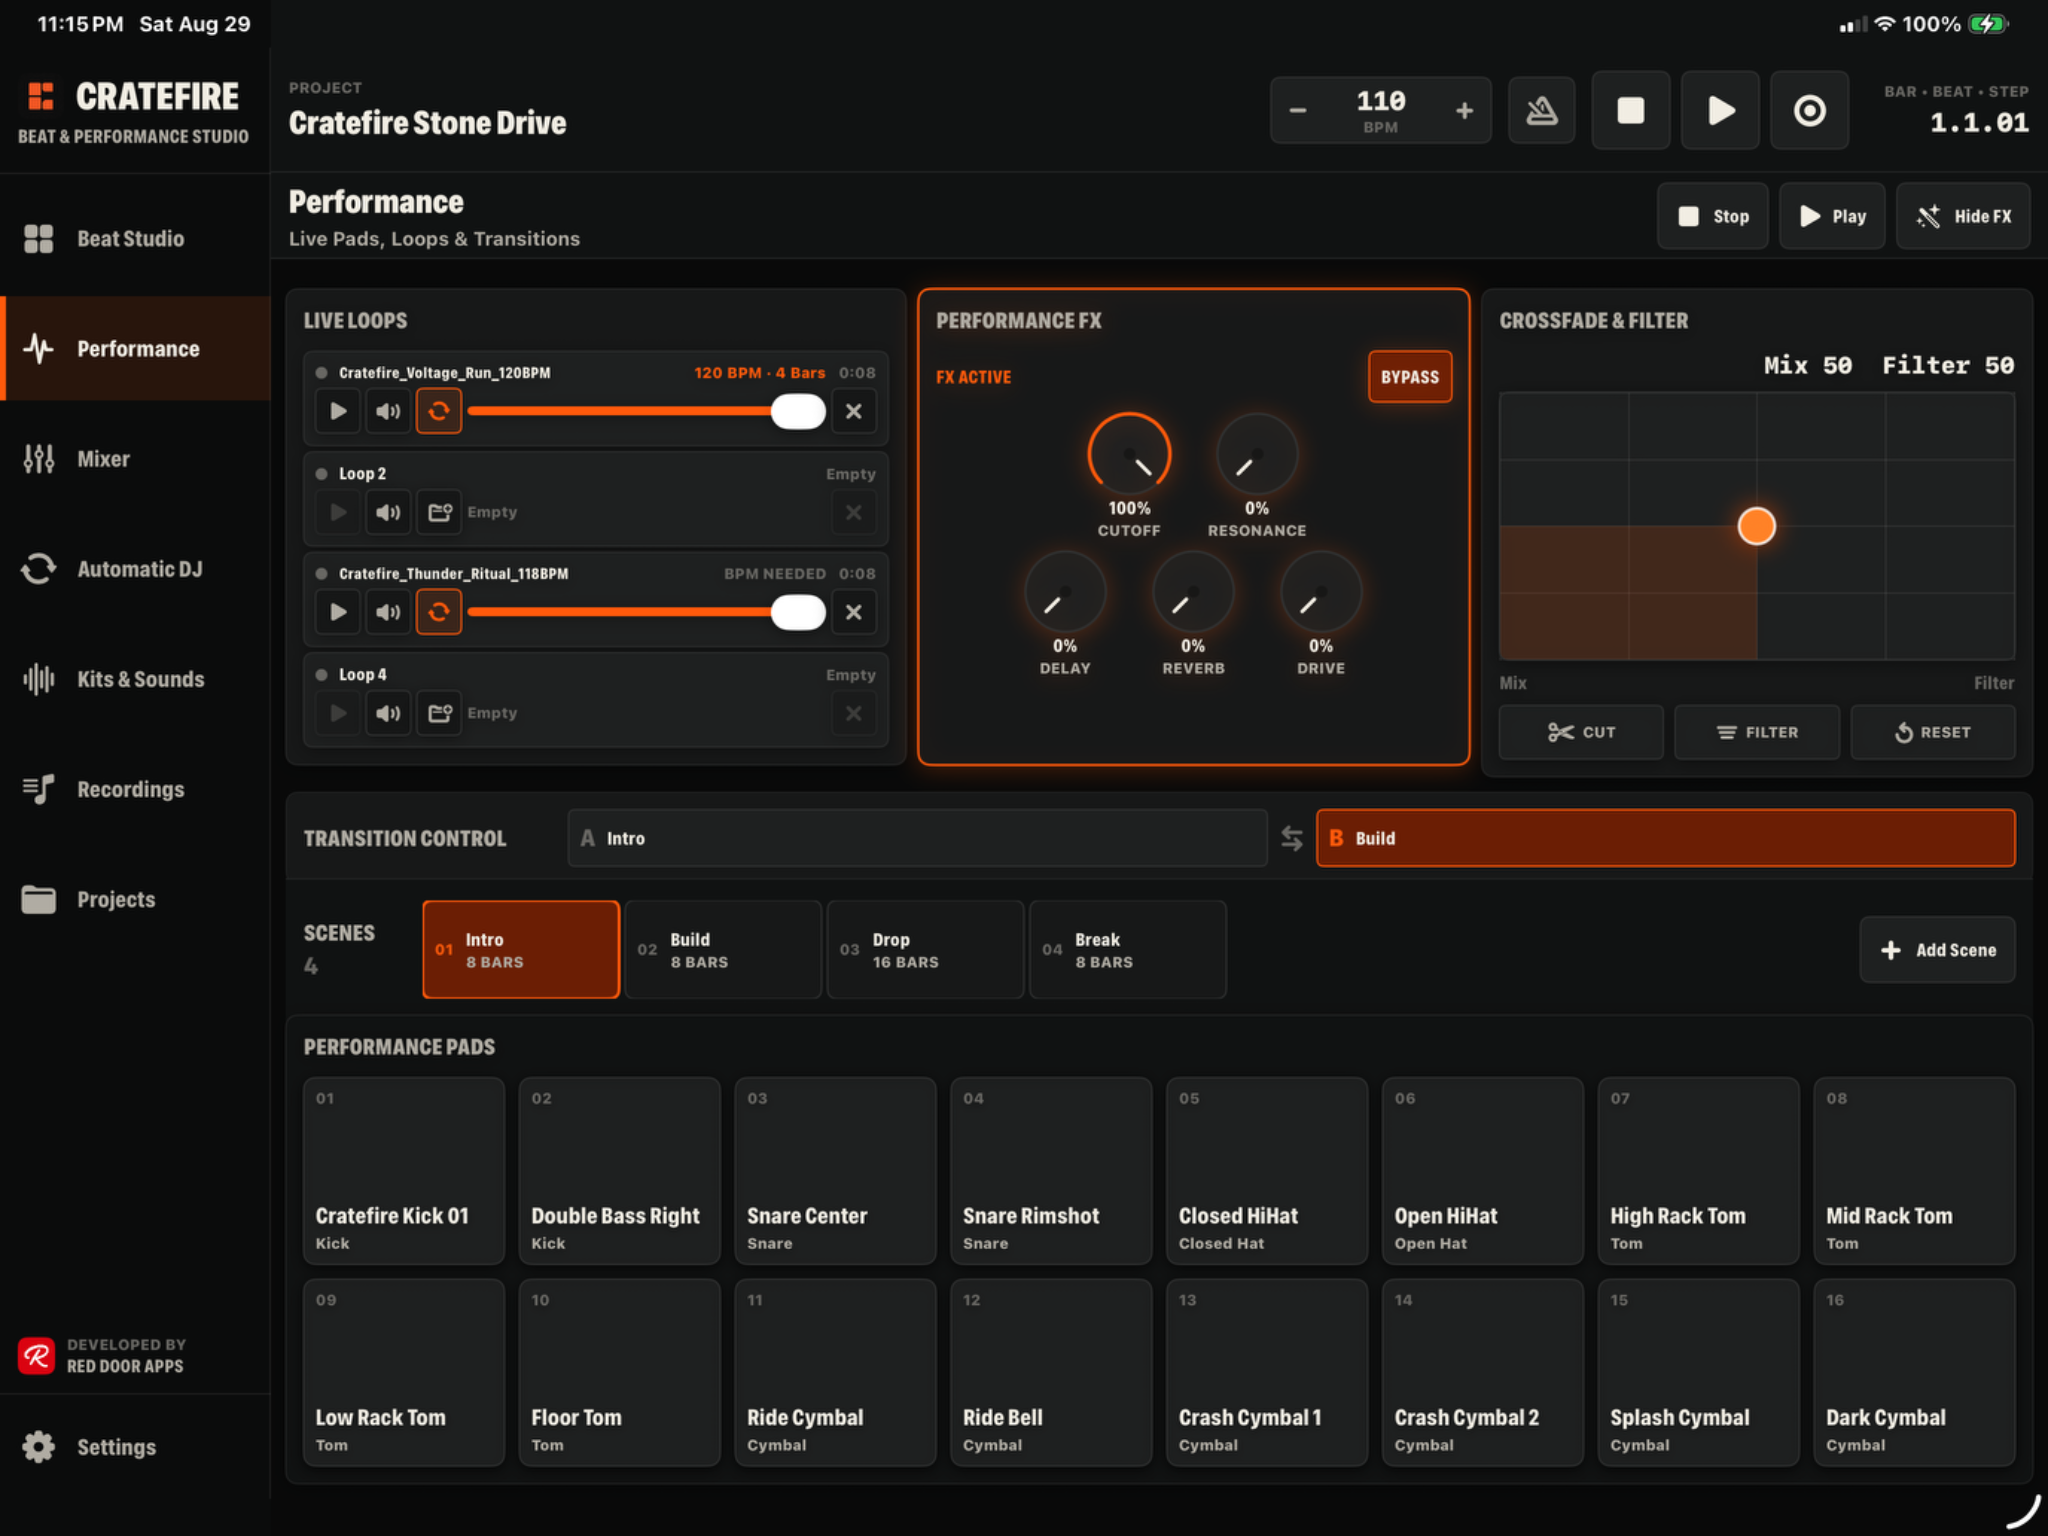
Task: Play the Cratefire_Thunder_Ritual_118BPM loop
Action: 338,612
